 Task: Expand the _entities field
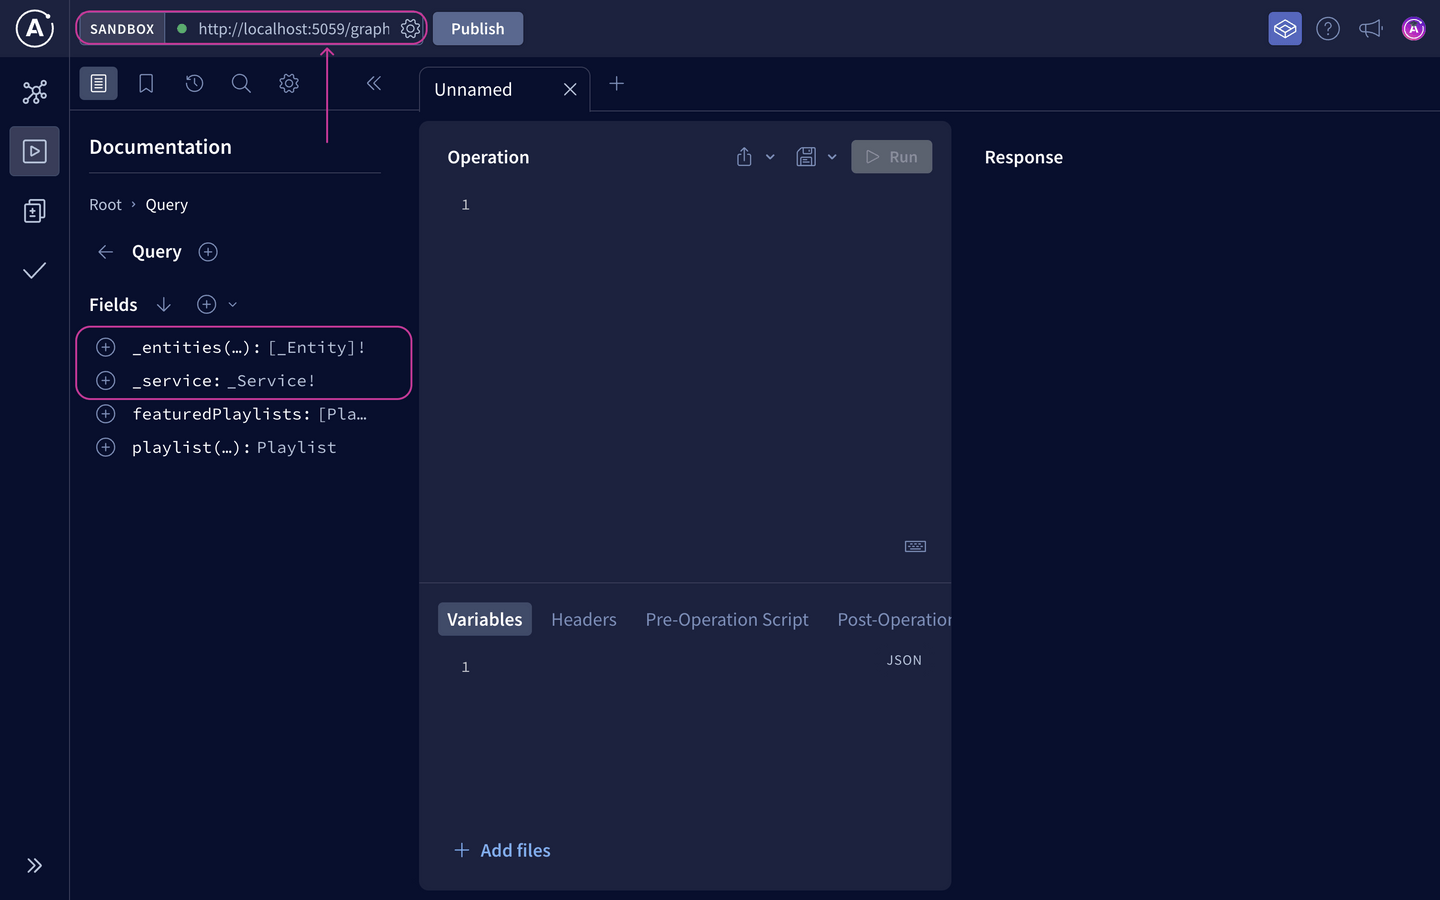tap(105, 347)
